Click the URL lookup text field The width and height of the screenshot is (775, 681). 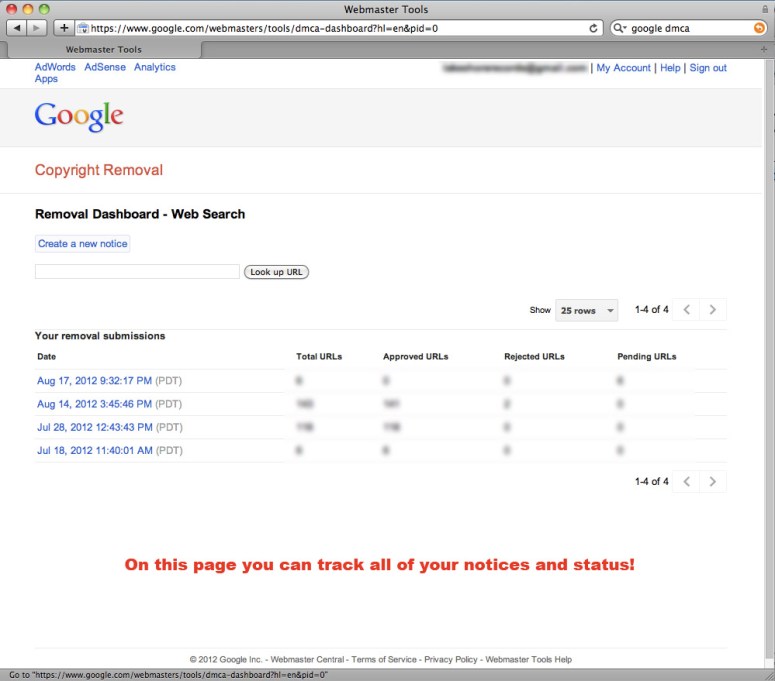tap(137, 271)
